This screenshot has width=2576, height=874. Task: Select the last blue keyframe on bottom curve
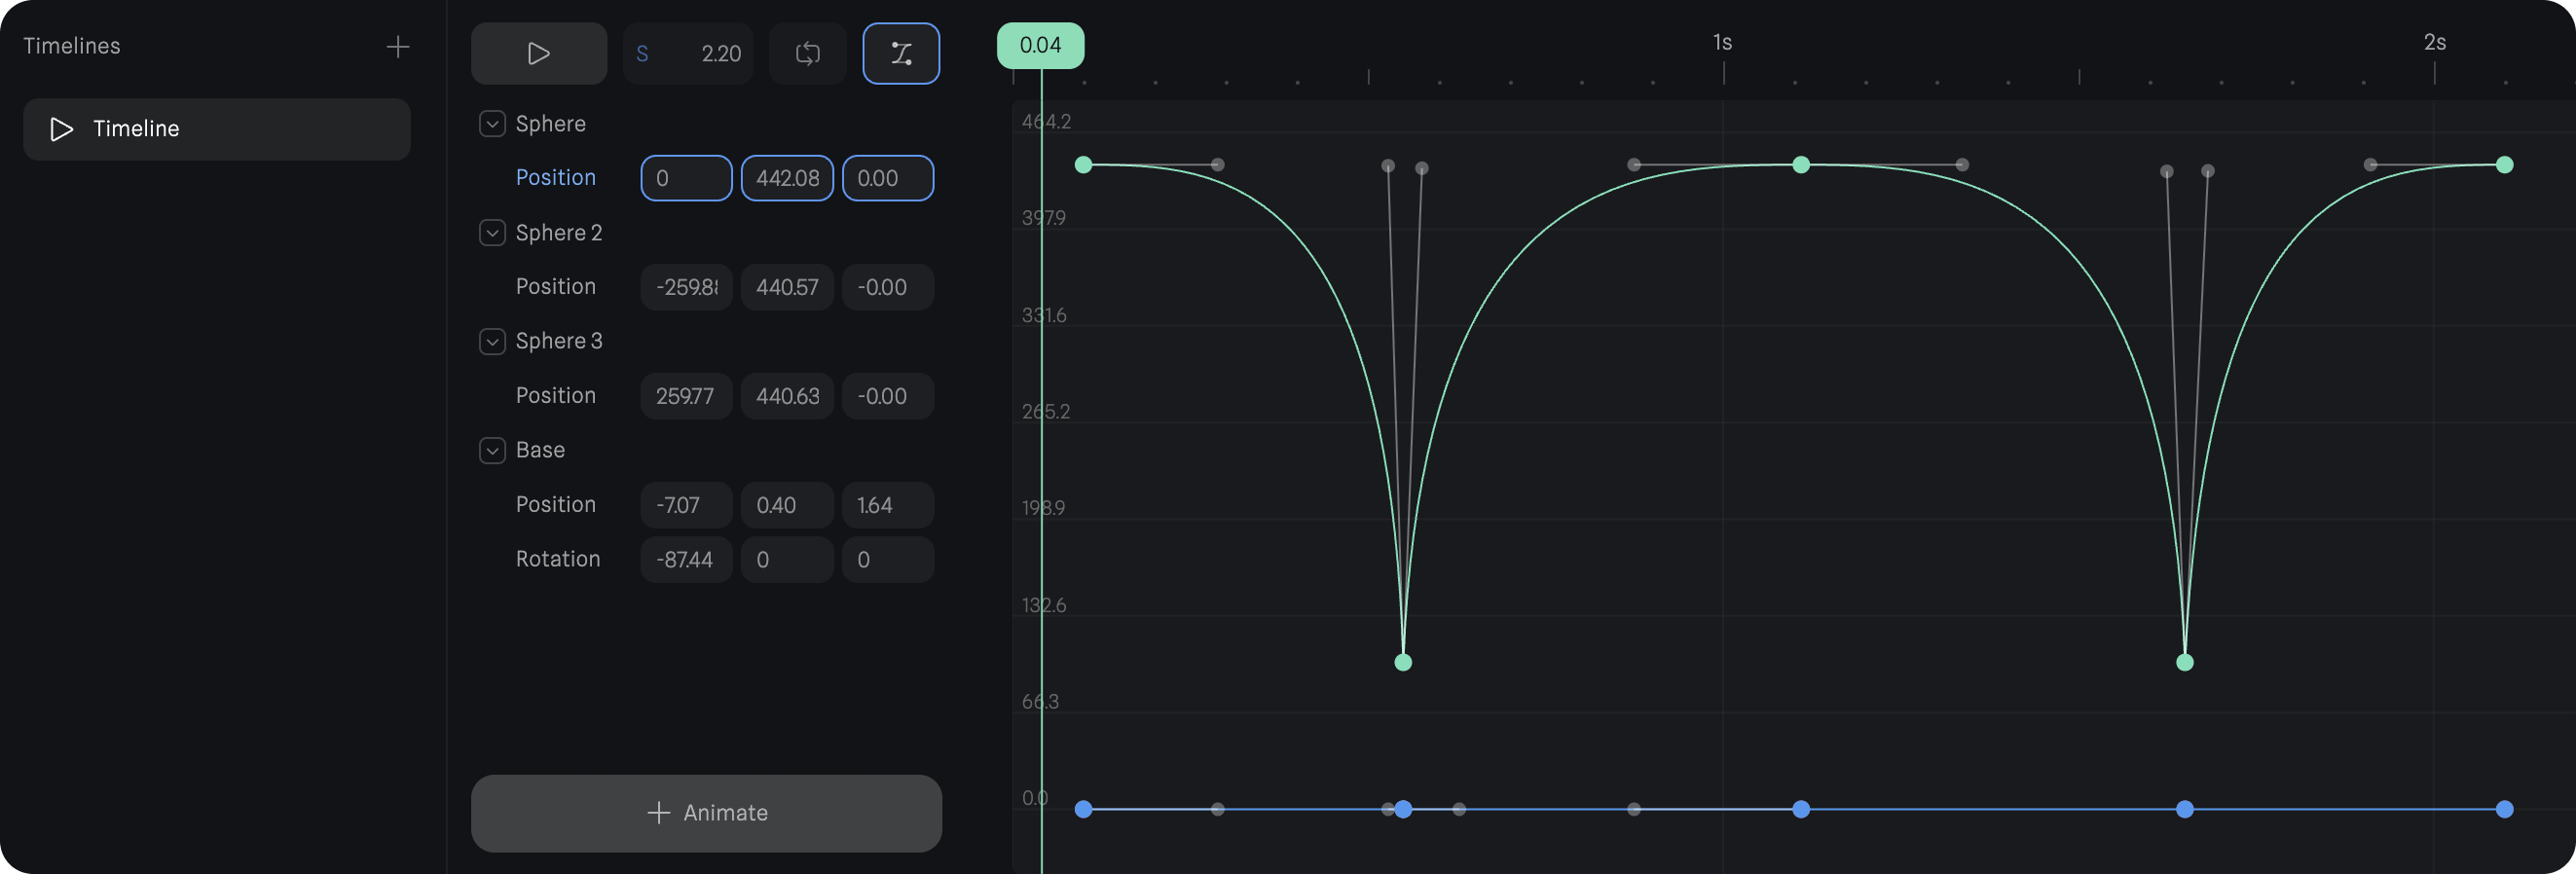tap(2504, 809)
